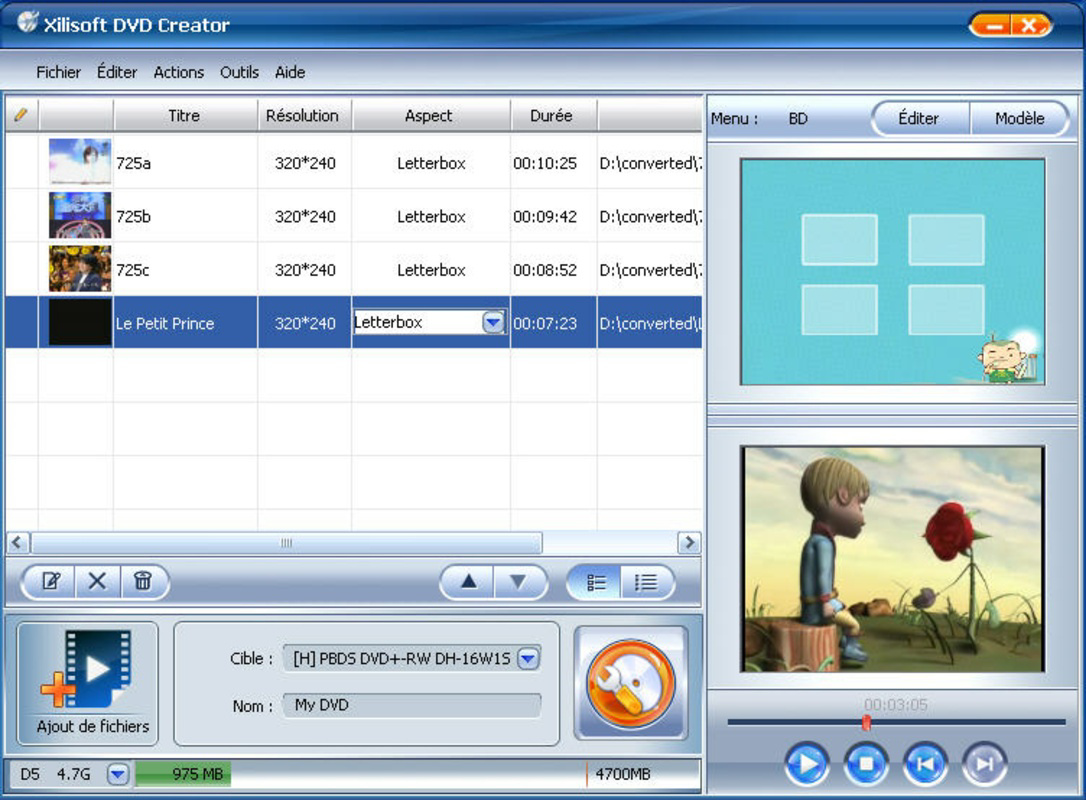This screenshot has height=800, width=1086.
Task: Click 320*240 resolution in 725b row
Action: tap(305, 217)
